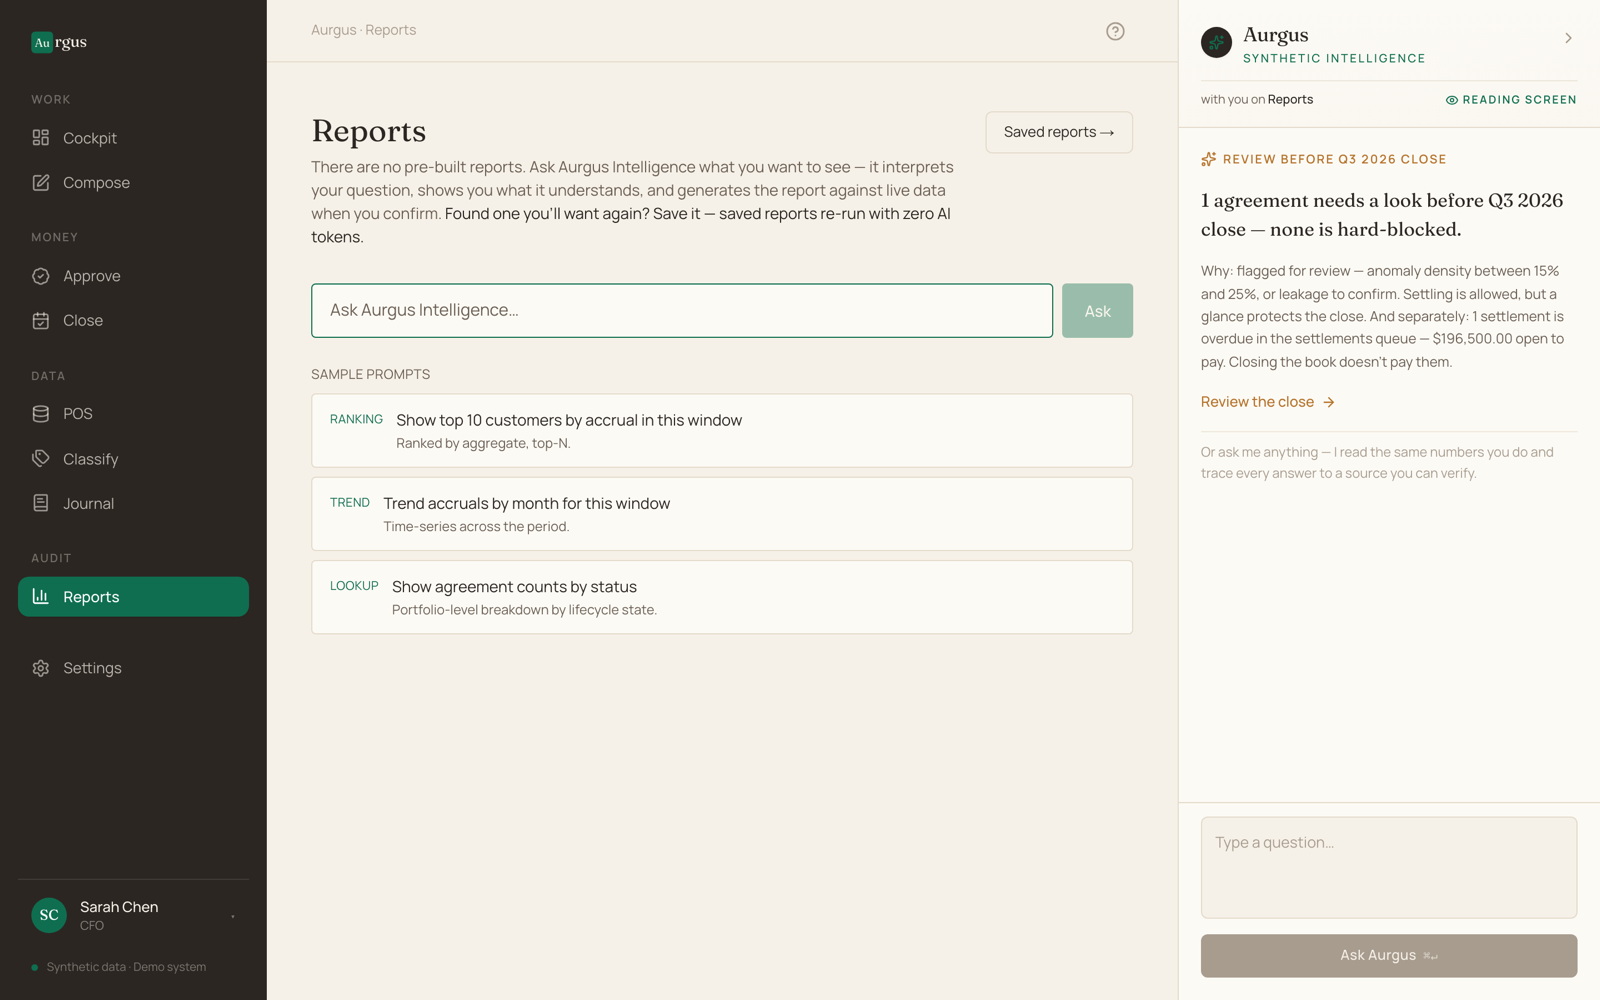Choose the Show top 10 customers prompt
1600x1000 pixels.
pyautogui.click(x=722, y=431)
